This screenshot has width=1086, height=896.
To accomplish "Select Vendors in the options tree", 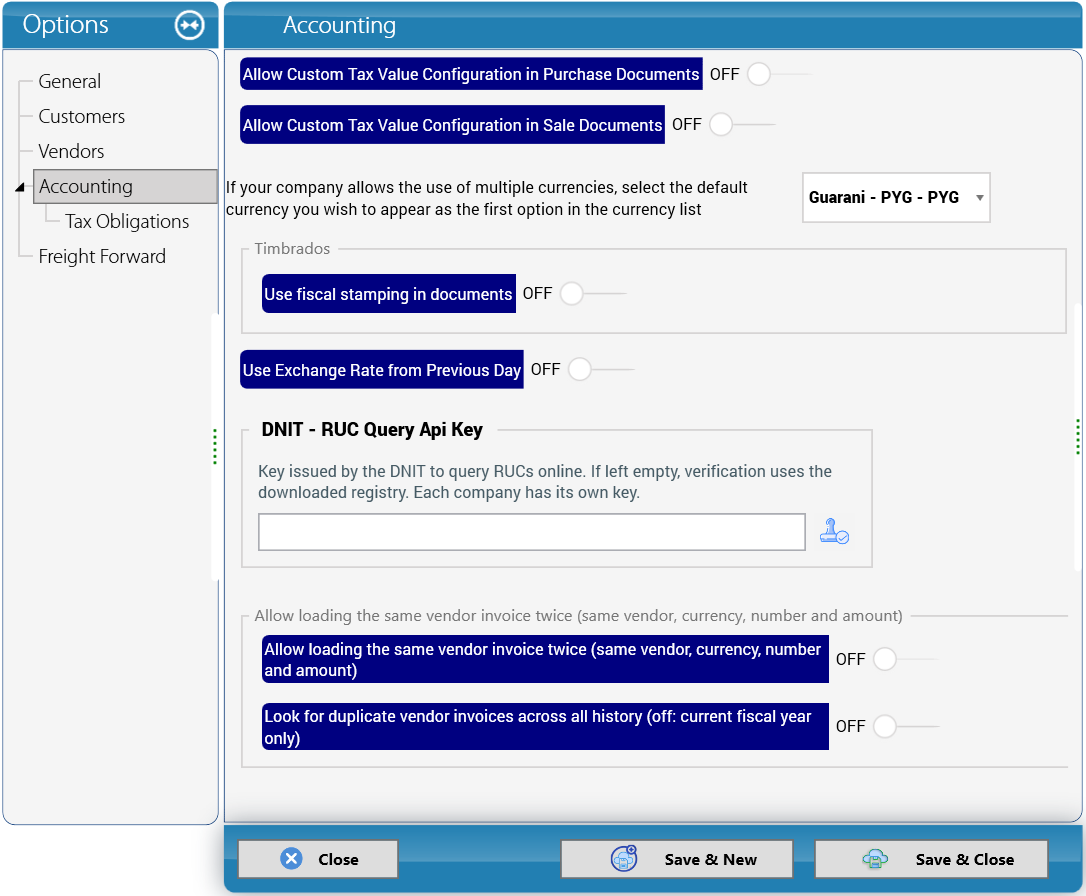I will pos(71,151).
